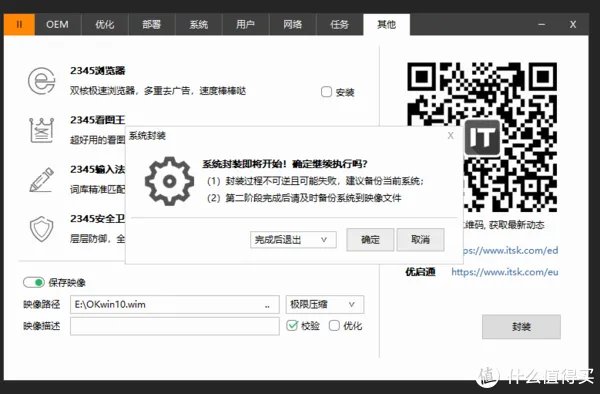600x394 pixels.
Task: Click the 2345输入法 pencil icon
Action: (41, 180)
